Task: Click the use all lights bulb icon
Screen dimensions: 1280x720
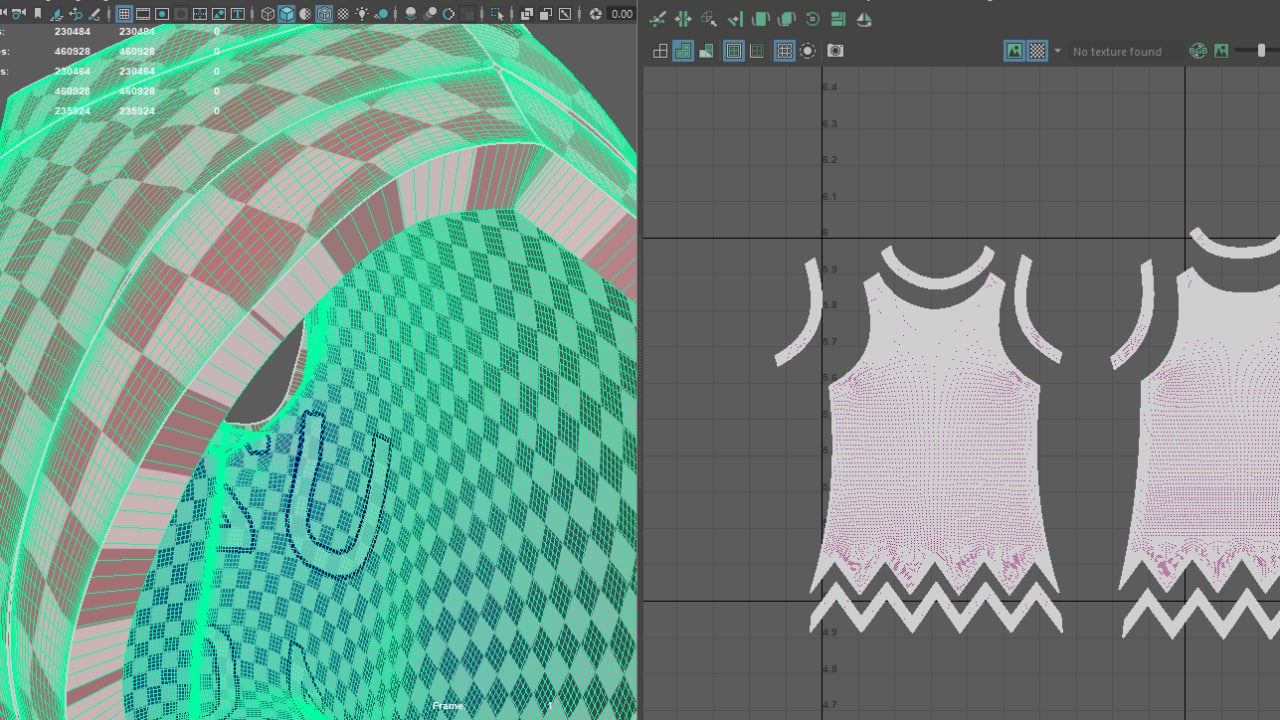Action: point(361,14)
